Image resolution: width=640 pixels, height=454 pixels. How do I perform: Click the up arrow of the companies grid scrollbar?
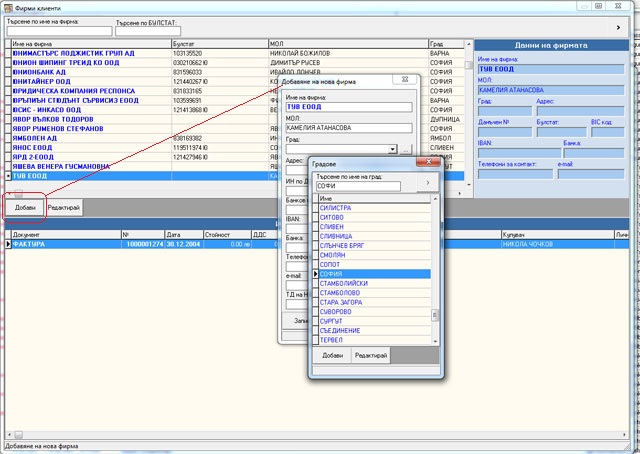point(469,44)
